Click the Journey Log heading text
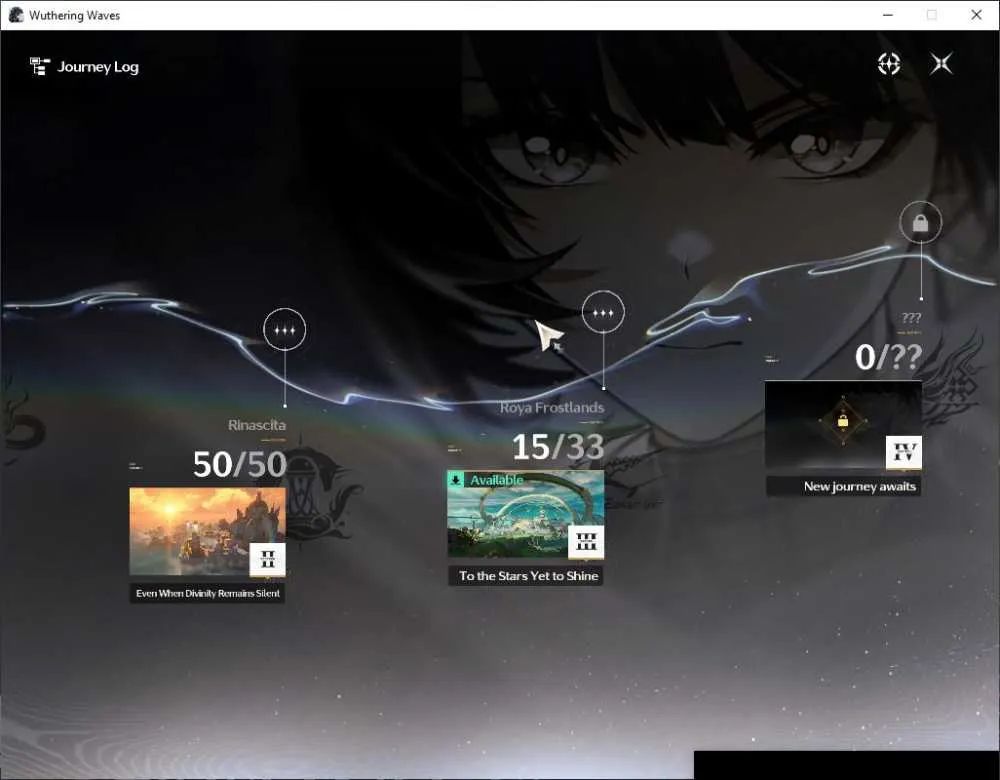This screenshot has width=1000, height=780. click(98, 67)
